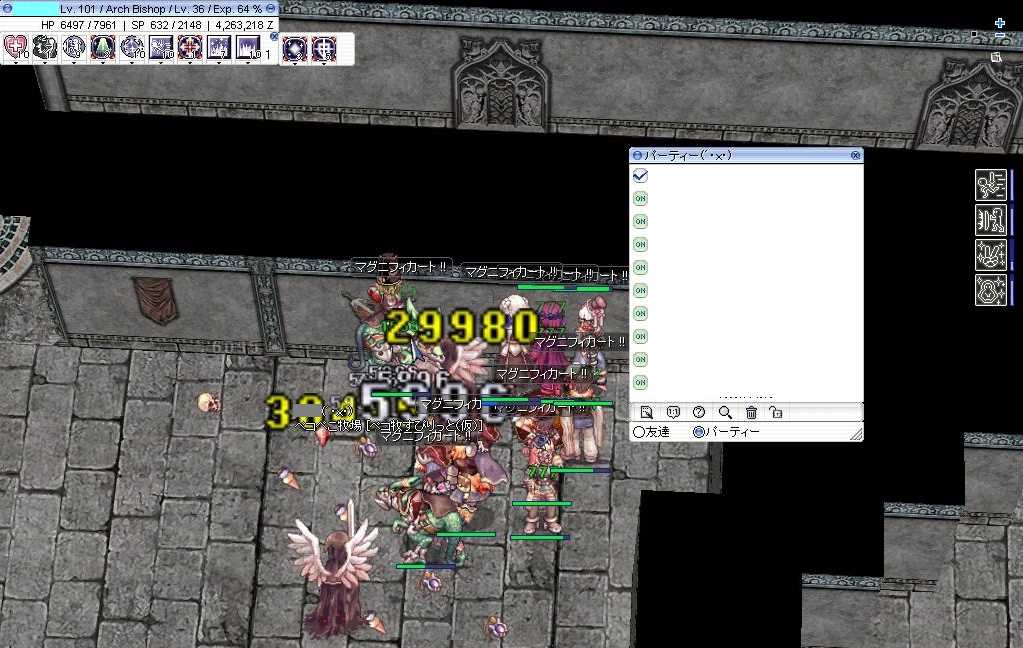Screen dimensions: 1023x648
Task: Use the round swirling-sparkle skill icon
Action: (x=132, y=48)
